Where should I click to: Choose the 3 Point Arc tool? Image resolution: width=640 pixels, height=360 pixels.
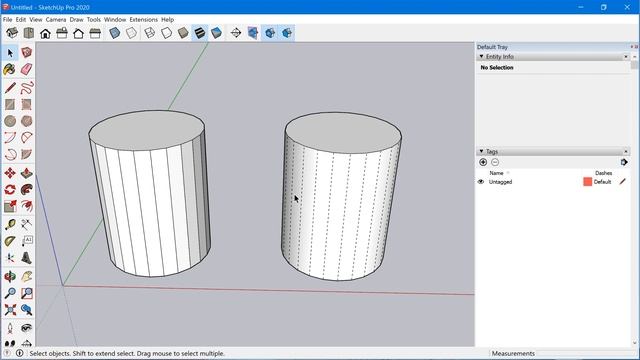tap(10, 154)
